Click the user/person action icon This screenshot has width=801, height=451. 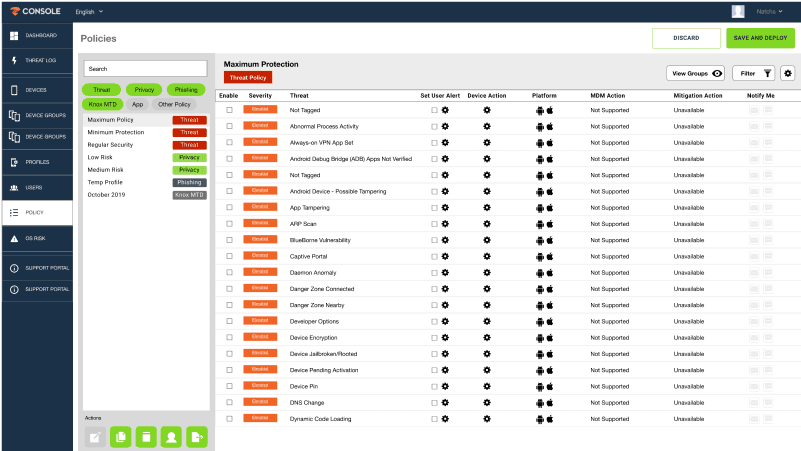pos(171,435)
